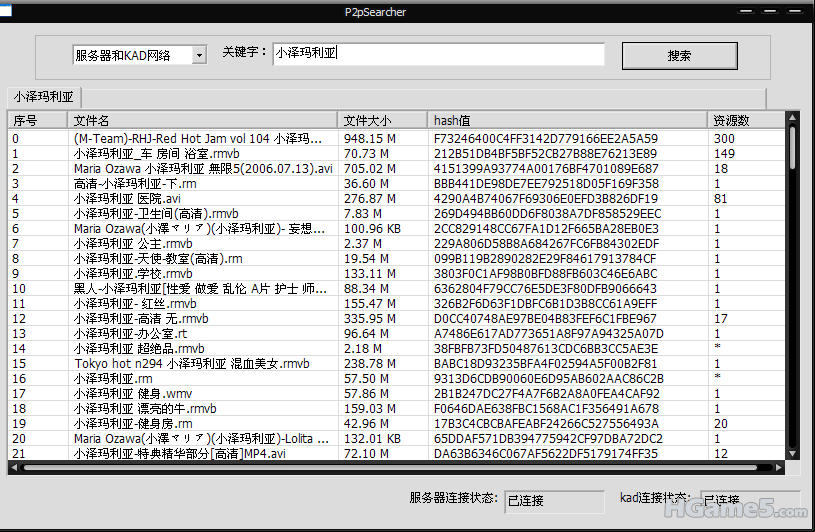Viewport: 815px width, 532px height.
Task: Click the horizontal scrollbar left arrow
Action: (x=16, y=467)
